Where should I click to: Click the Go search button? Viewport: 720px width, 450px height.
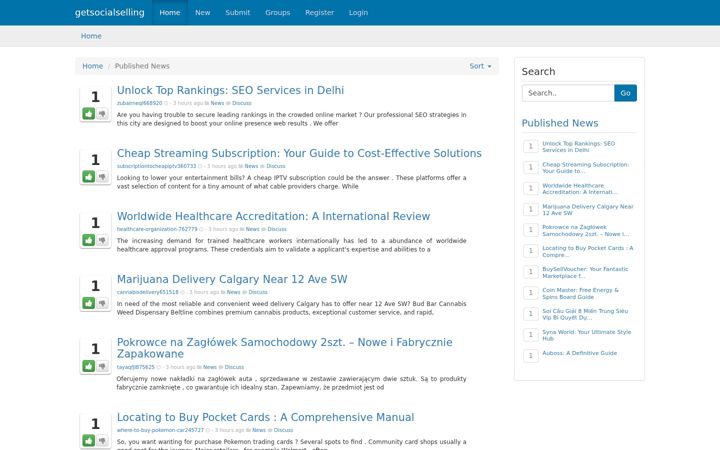coord(625,93)
